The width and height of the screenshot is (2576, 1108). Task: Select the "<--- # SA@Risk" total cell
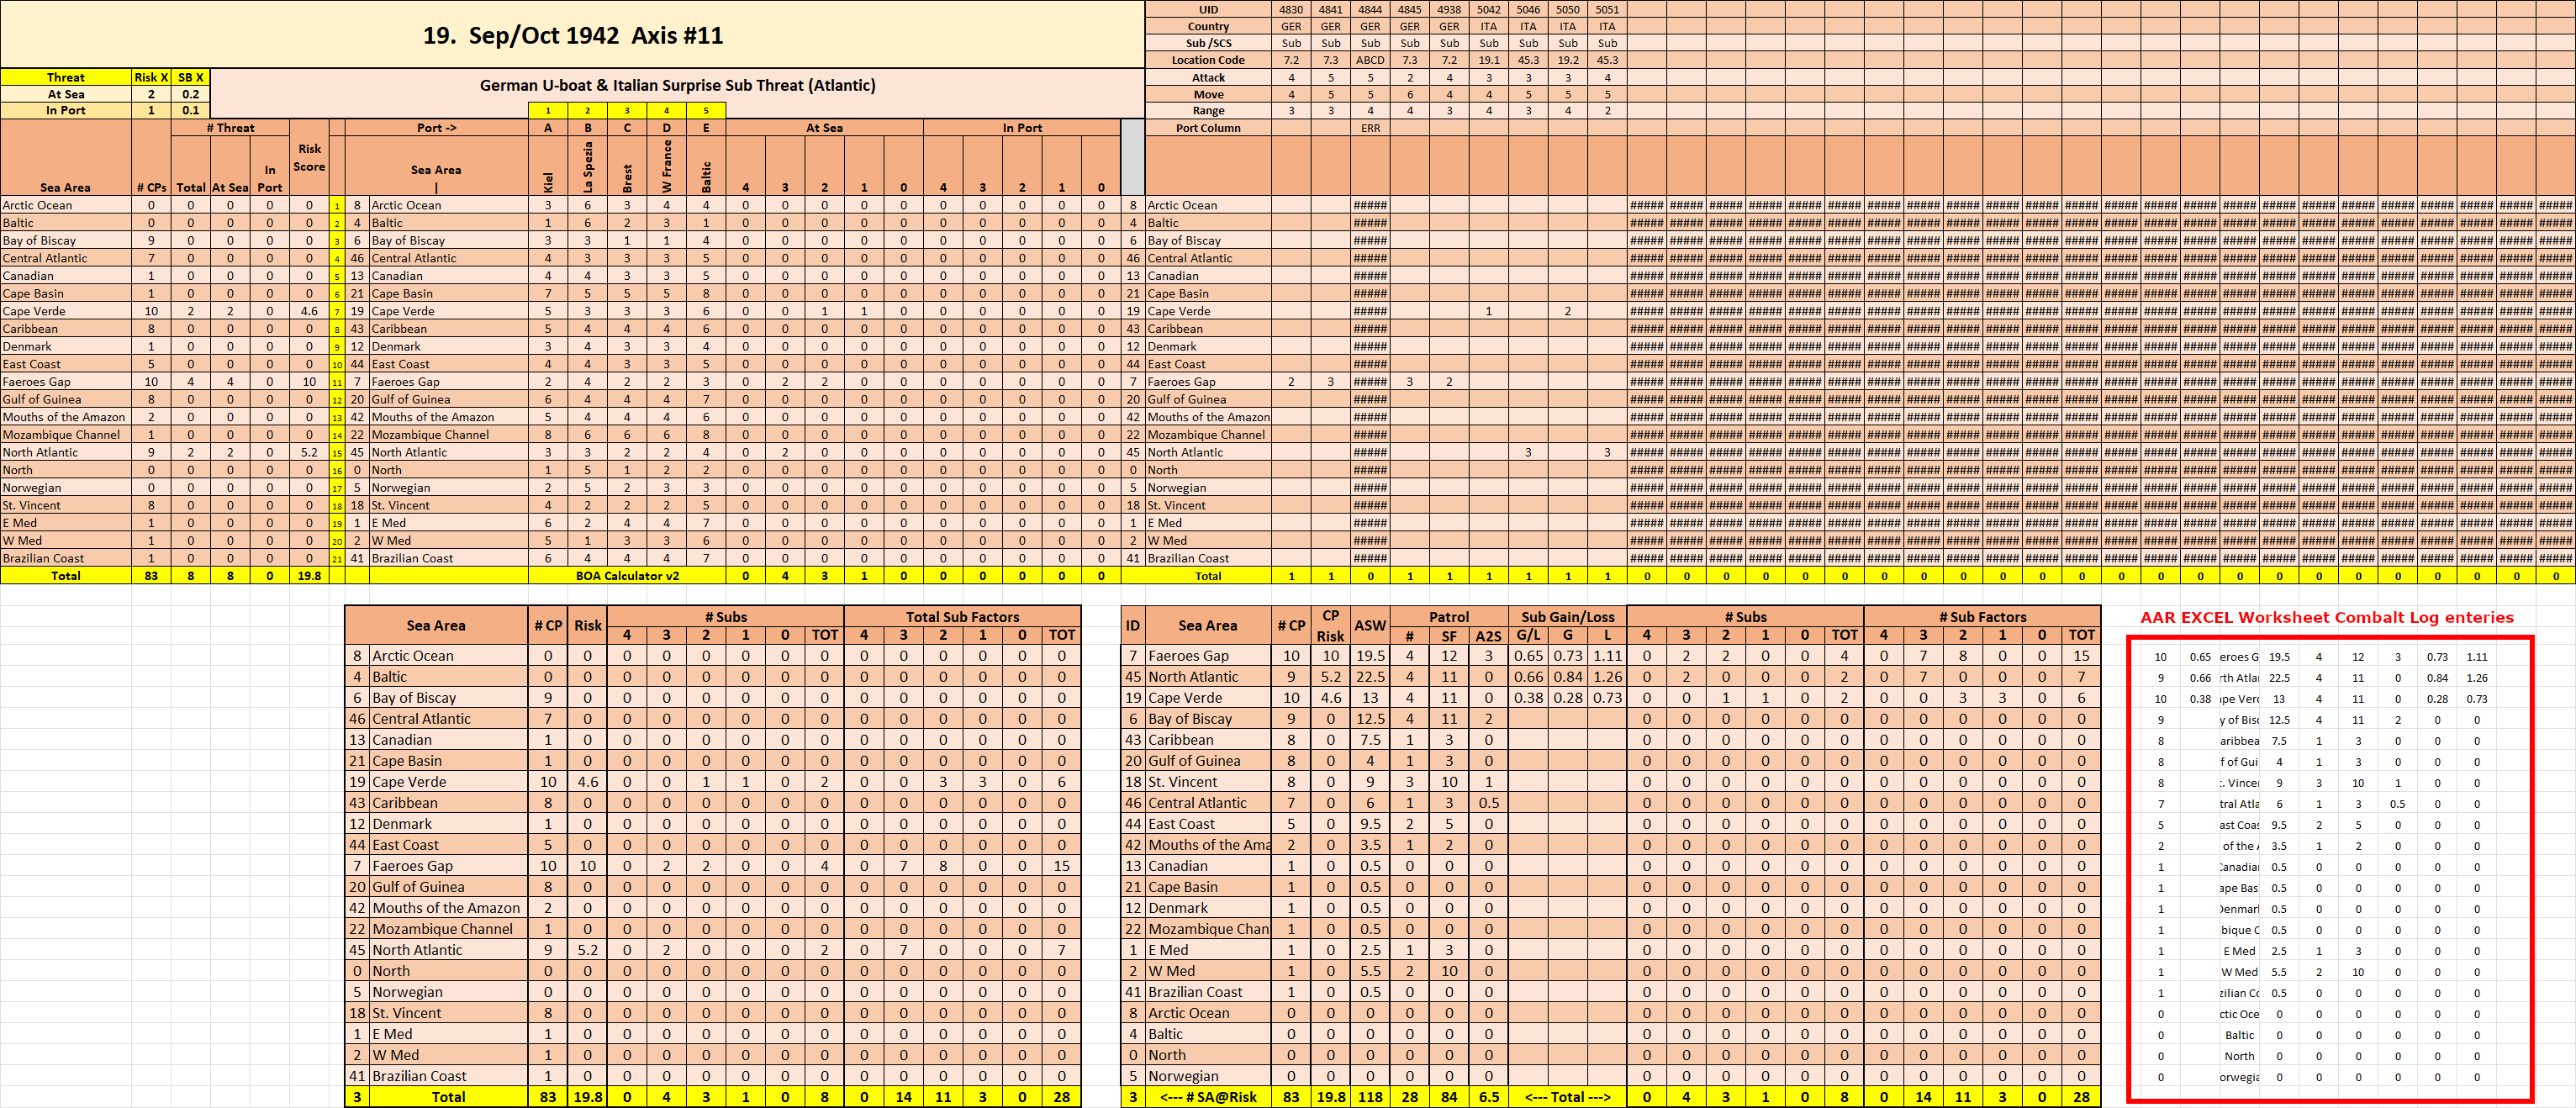pyautogui.click(x=1208, y=1097)
